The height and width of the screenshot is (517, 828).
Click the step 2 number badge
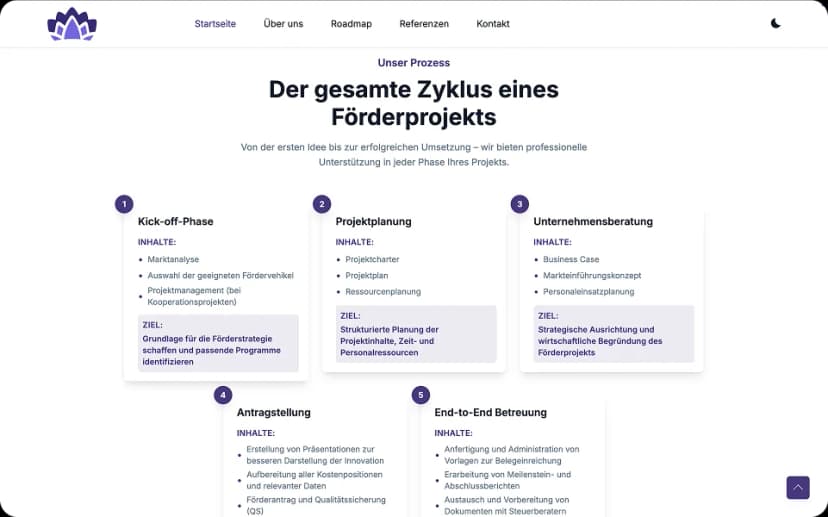pos(322,204)
